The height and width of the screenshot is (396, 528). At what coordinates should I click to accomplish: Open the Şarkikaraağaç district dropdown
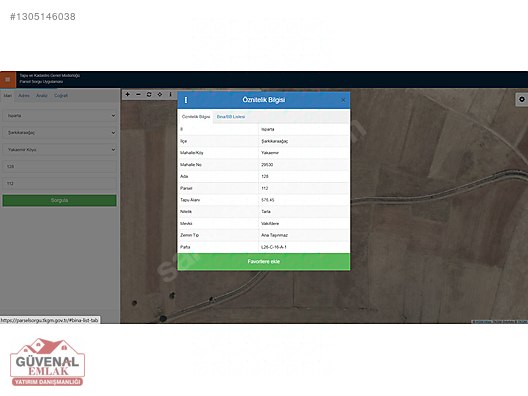pyautogui.click(x=60, y=133)
